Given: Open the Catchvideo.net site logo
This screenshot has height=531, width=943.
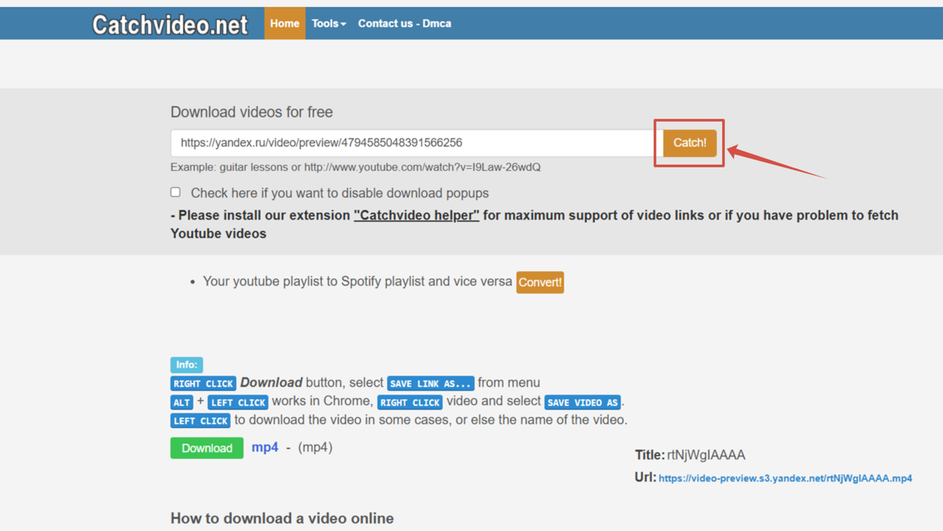Looking at the screenshot, I should point(170,25).
